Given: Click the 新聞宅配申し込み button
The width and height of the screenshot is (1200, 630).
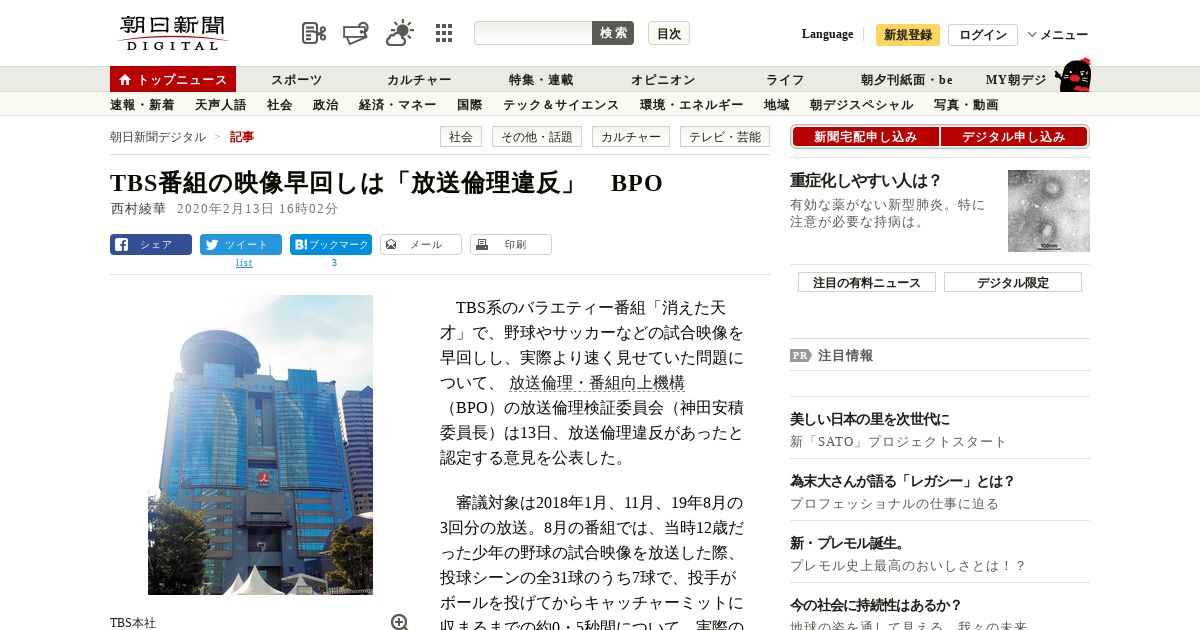Looking at the screenshot, I should [x=865, y=137].
